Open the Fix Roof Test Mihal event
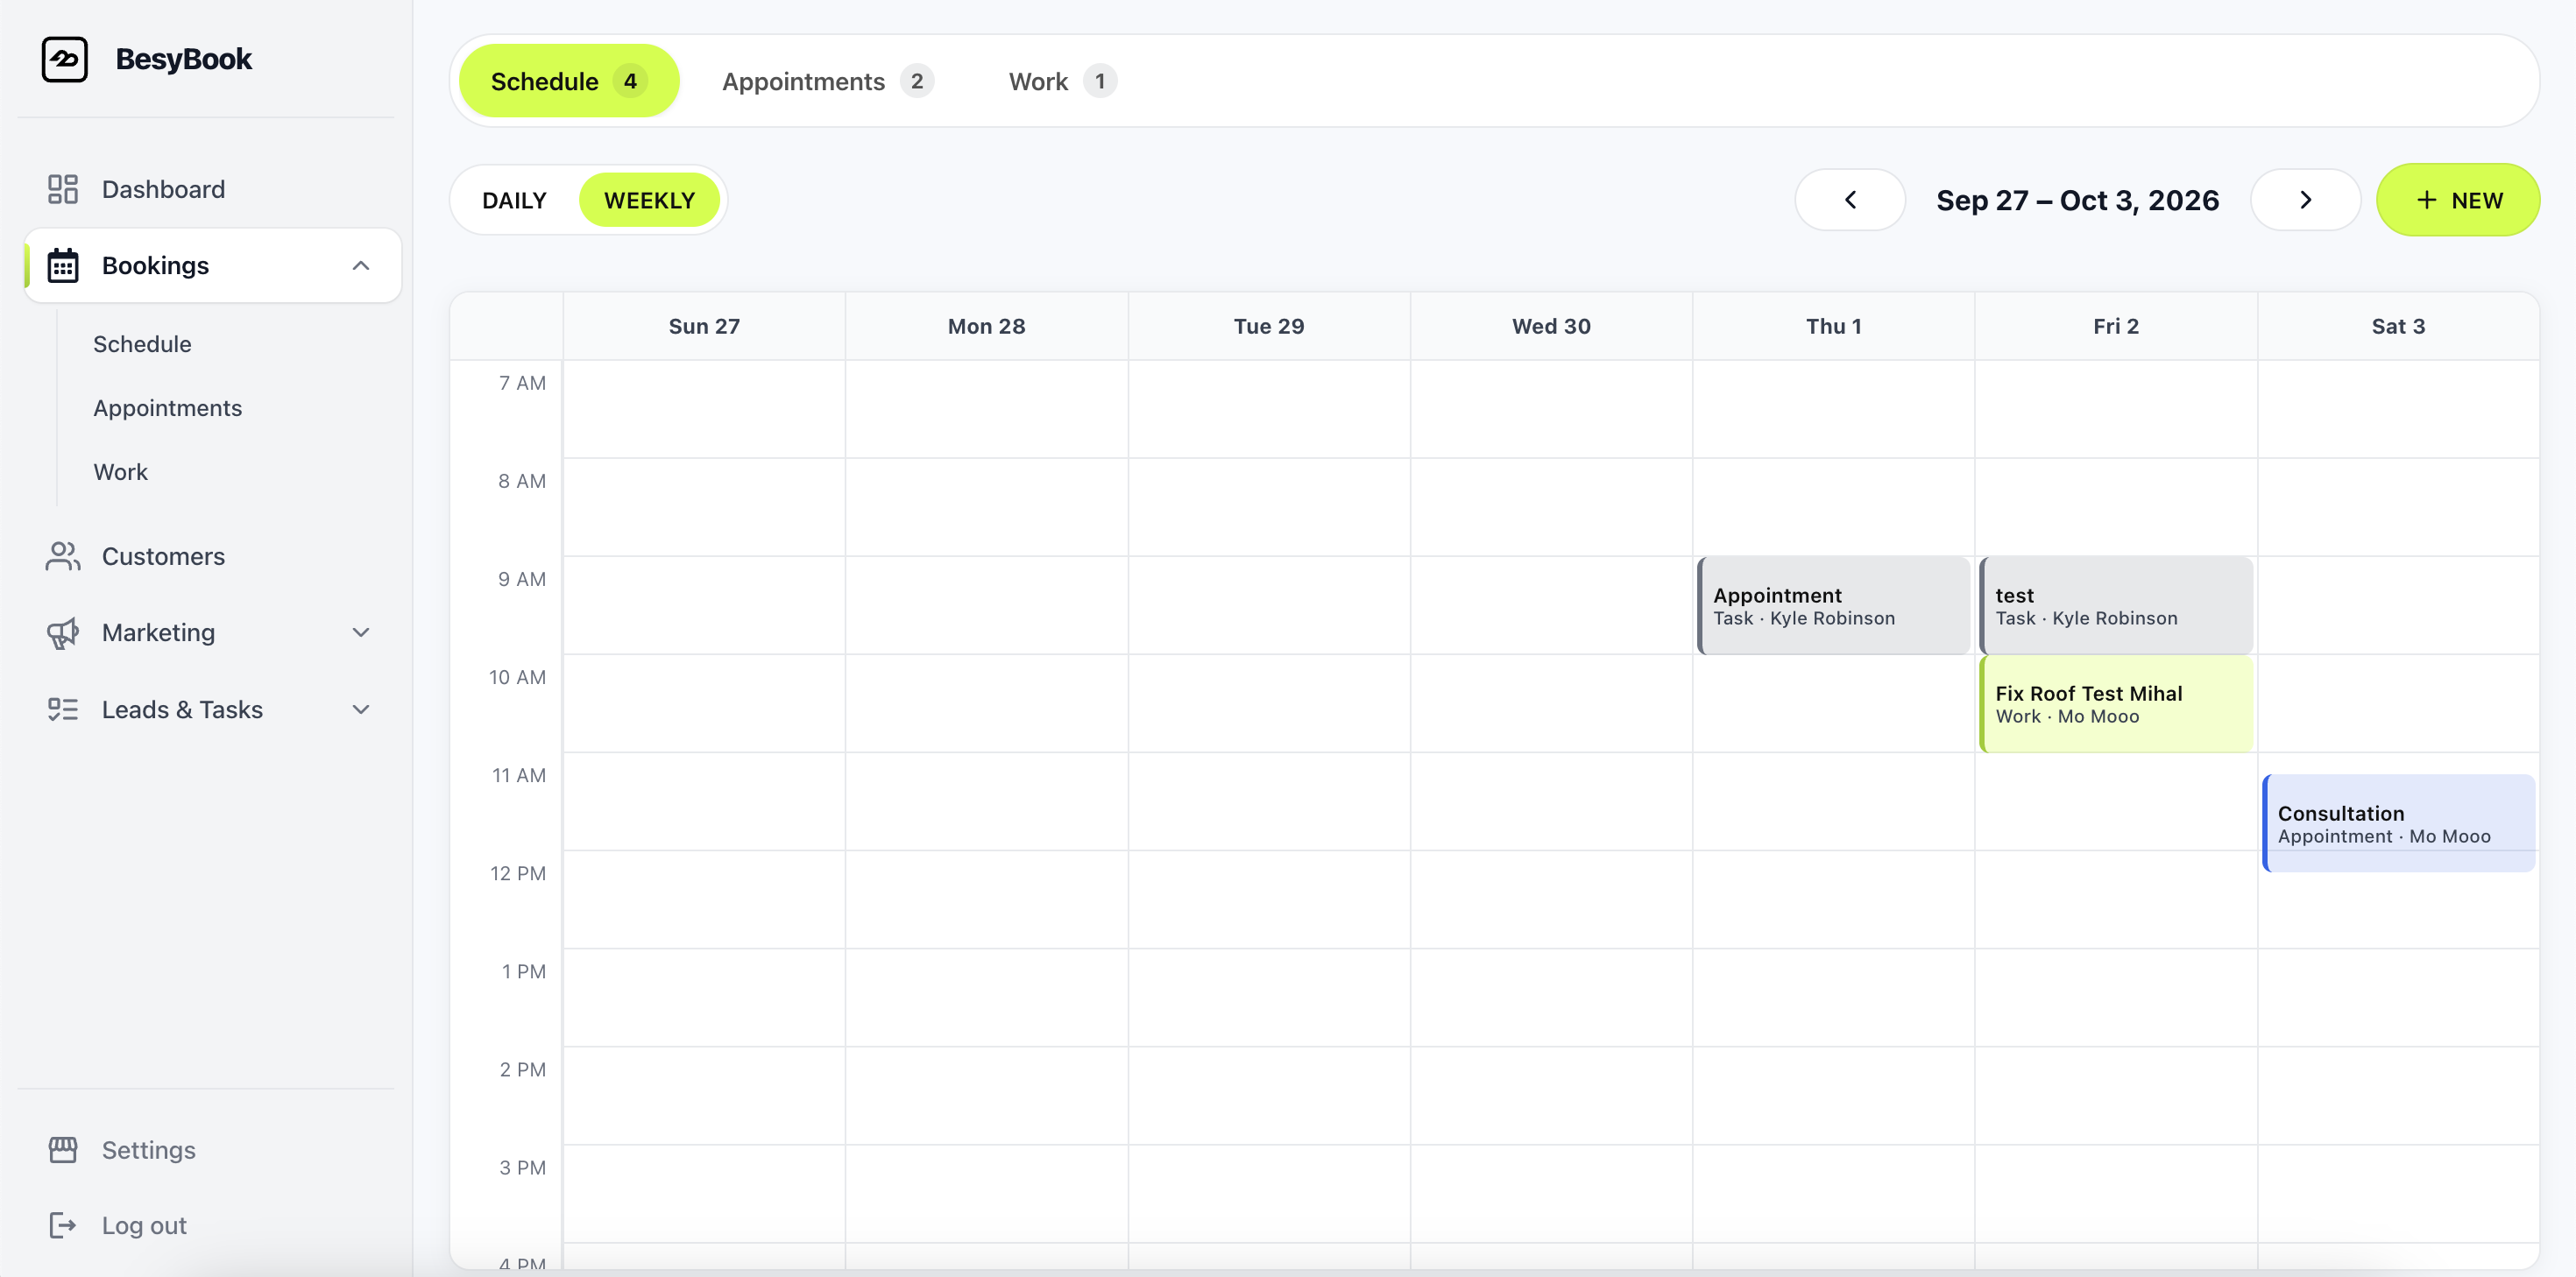 click(2115, 703)
